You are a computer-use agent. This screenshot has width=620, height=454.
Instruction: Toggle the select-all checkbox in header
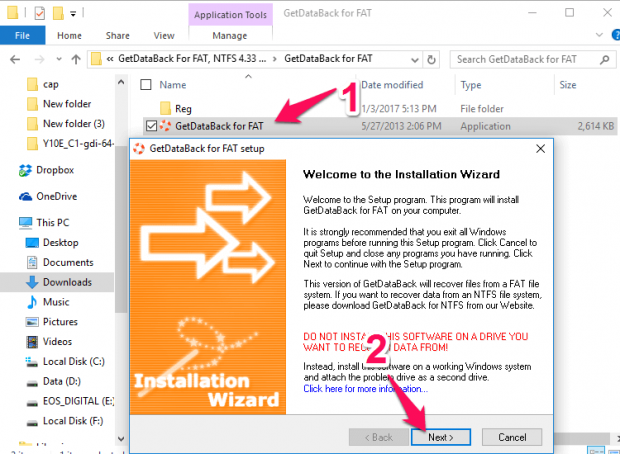146,85
